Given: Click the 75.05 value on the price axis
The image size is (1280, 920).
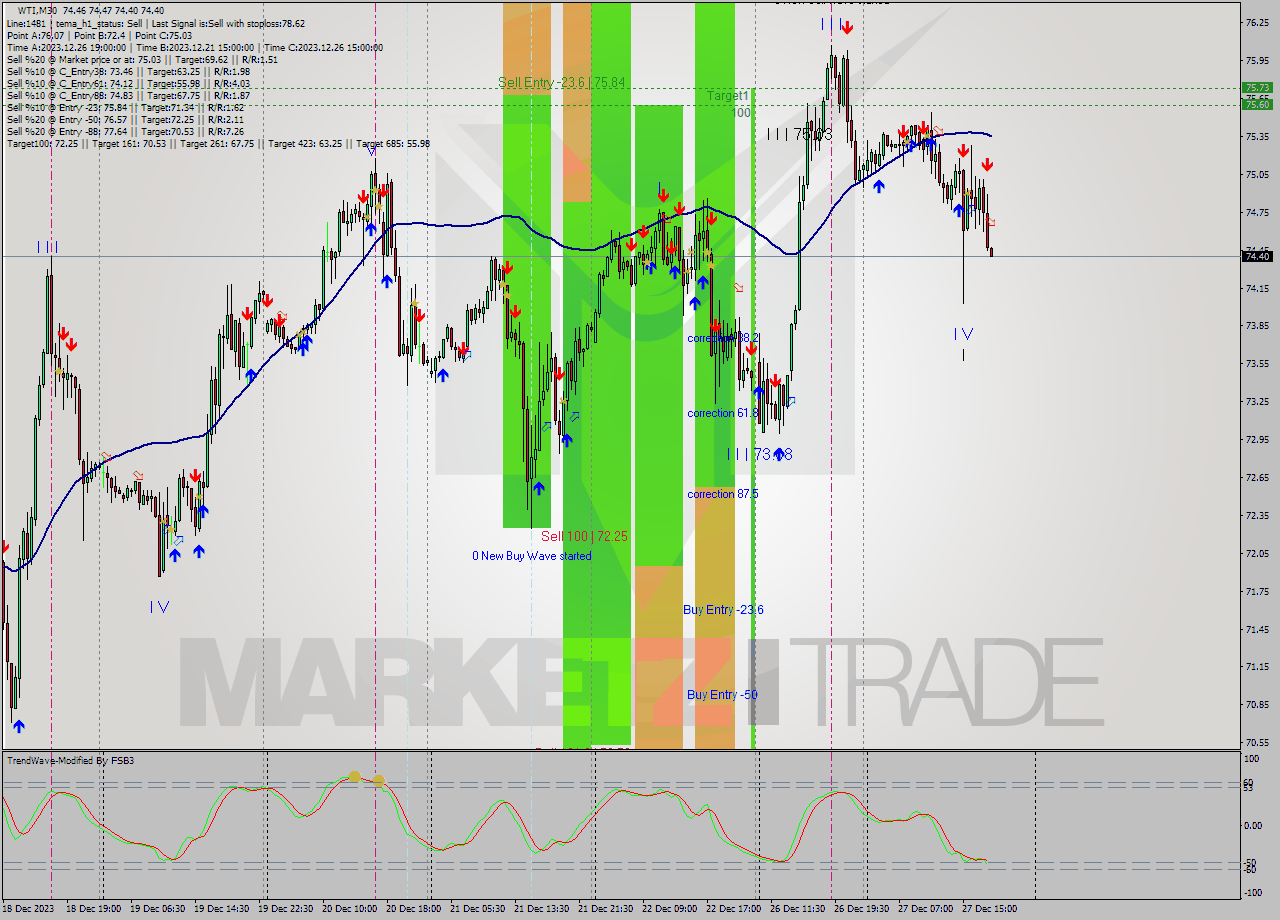Looking at the screenshot, I should [1256, 174].
